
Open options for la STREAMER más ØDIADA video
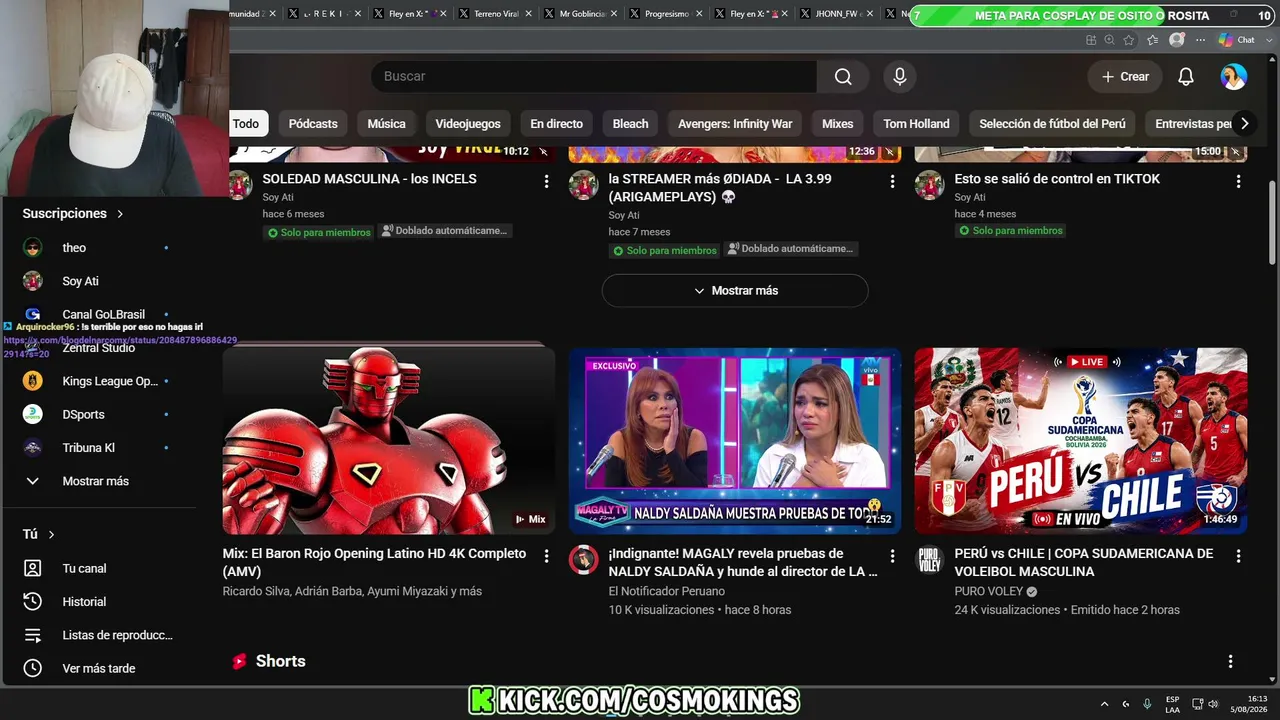(892, 181)
